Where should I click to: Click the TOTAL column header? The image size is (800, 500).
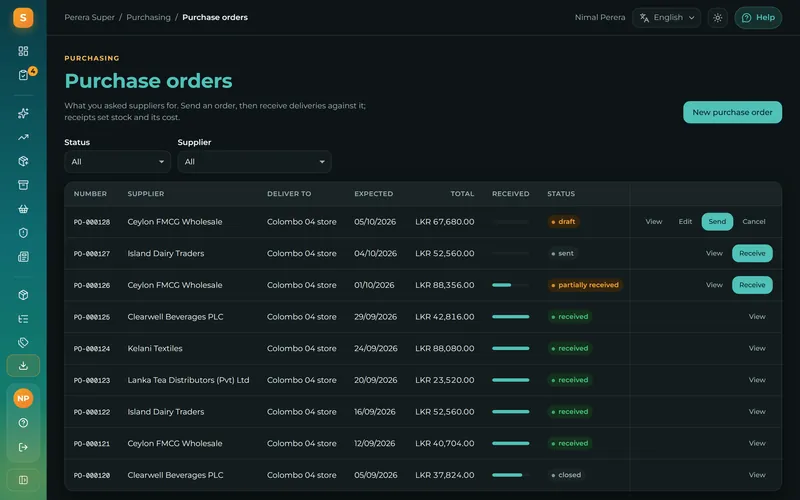click(x=462, y=194)
